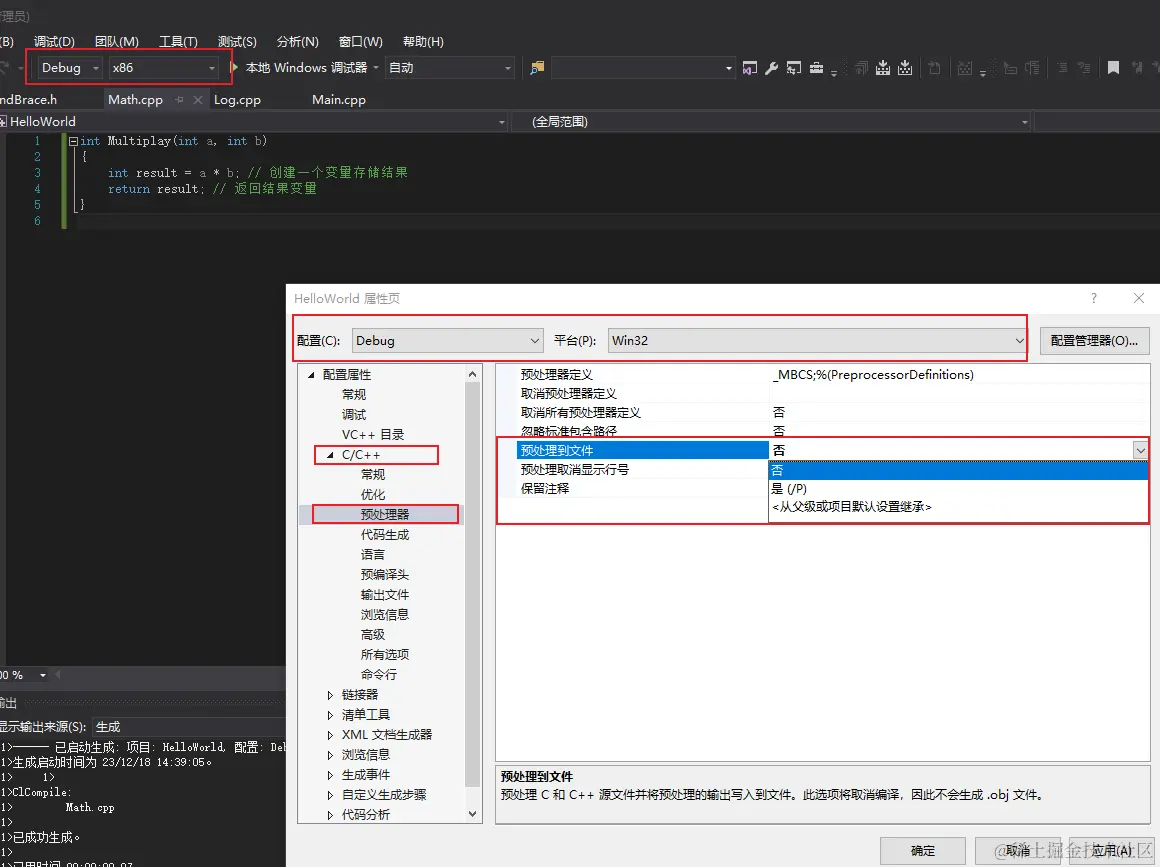Image resolution: width=1160 pixels, height=867 pixels.
Task: Open the Debug solution configuration dropdown in toolbar
Action: [70, 68]
